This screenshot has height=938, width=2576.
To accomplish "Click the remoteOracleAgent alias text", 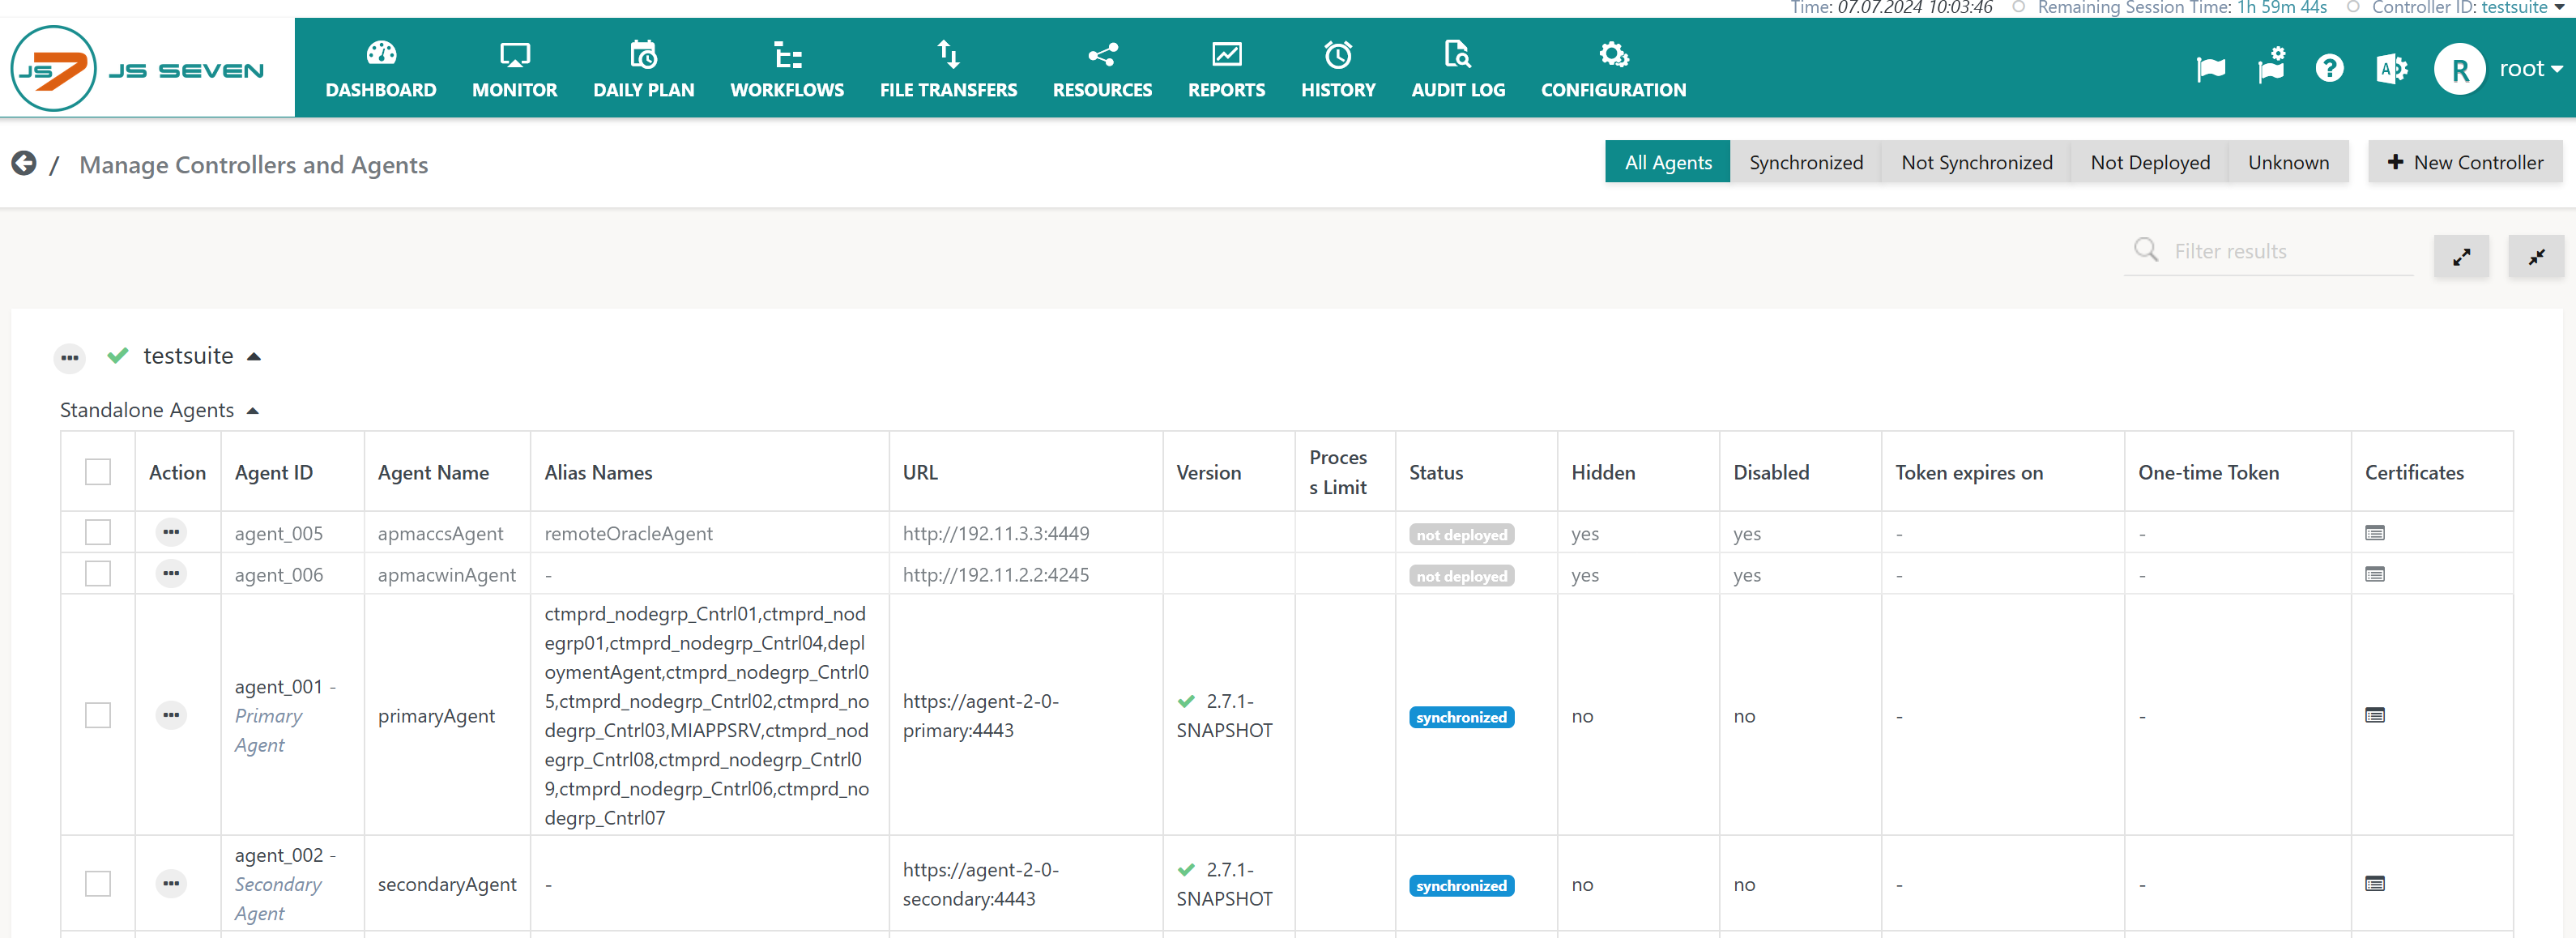I will tap(628, 533).
